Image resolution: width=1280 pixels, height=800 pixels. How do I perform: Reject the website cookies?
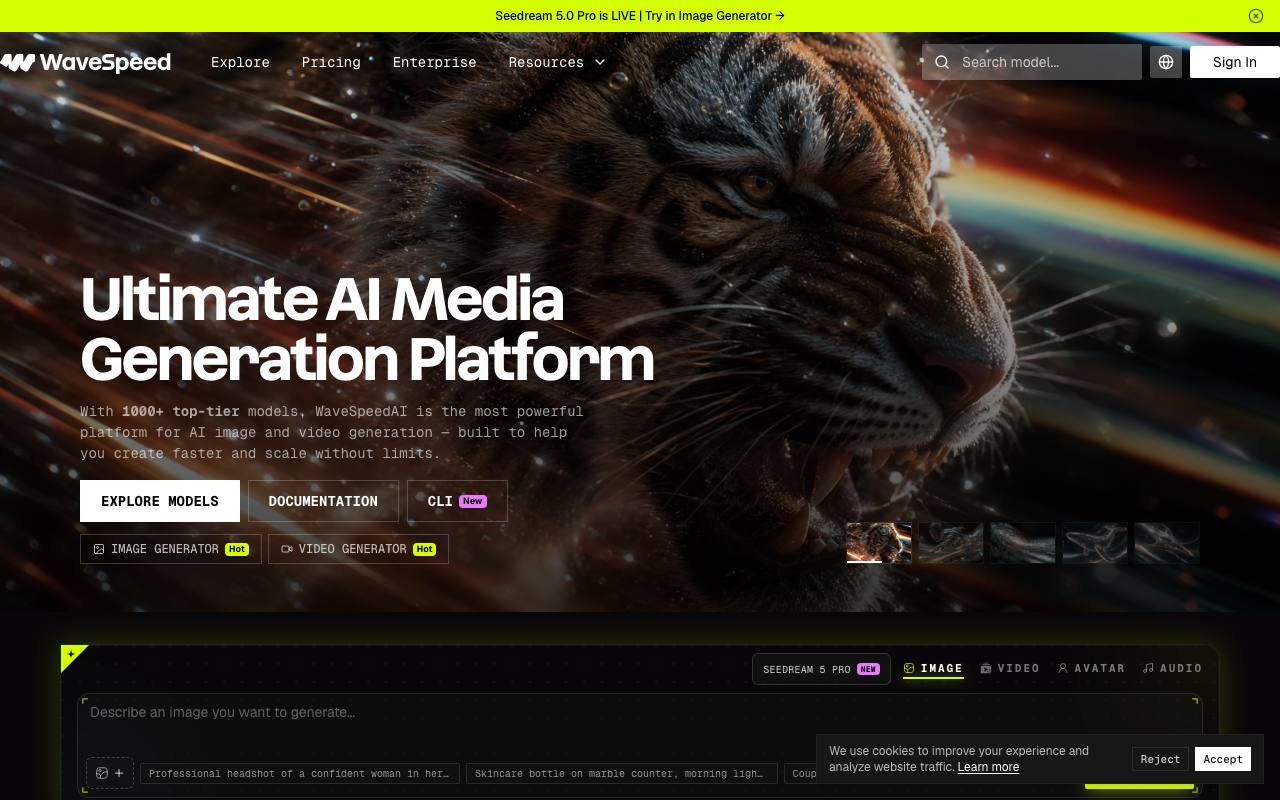[1160, 759]
